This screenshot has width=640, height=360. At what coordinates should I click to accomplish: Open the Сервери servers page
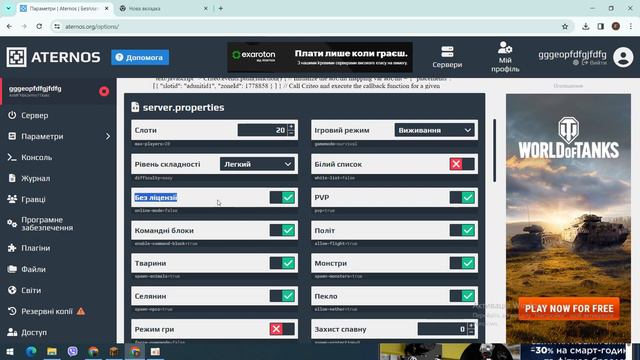pyautogui.click(x=447, y=57)
